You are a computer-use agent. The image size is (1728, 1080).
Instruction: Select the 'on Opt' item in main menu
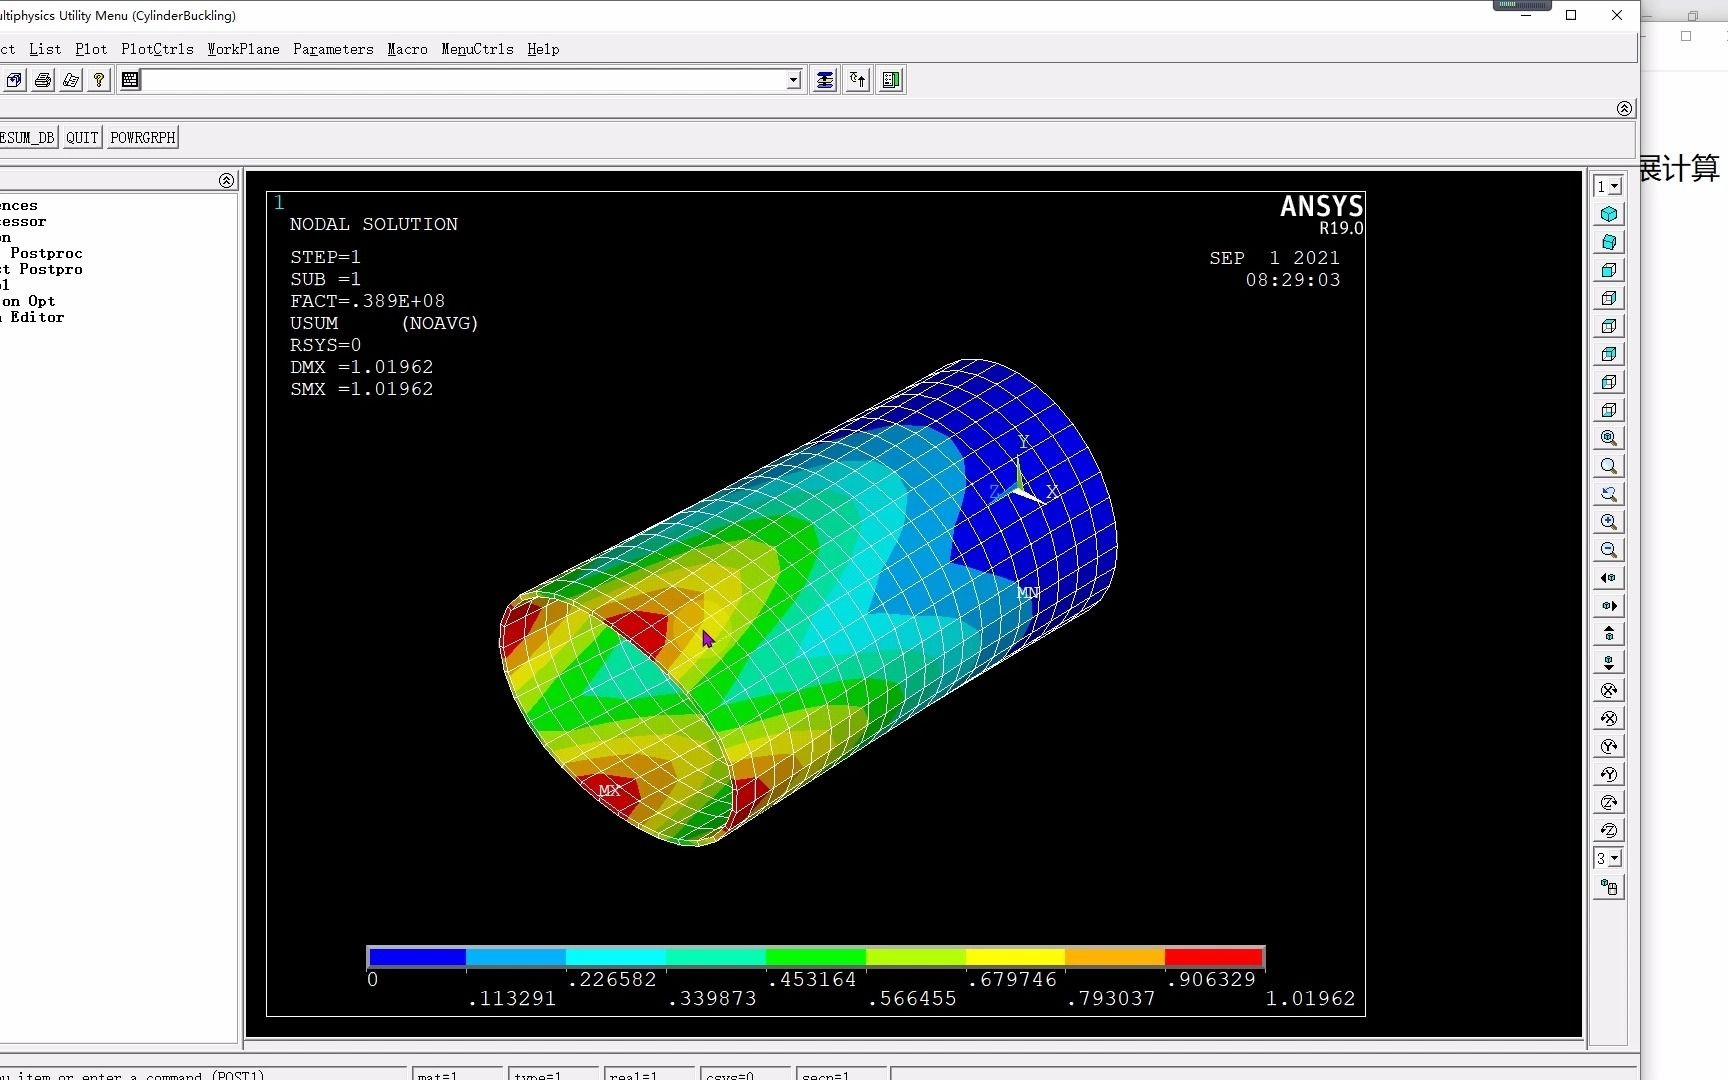click(x=28, y=301)
